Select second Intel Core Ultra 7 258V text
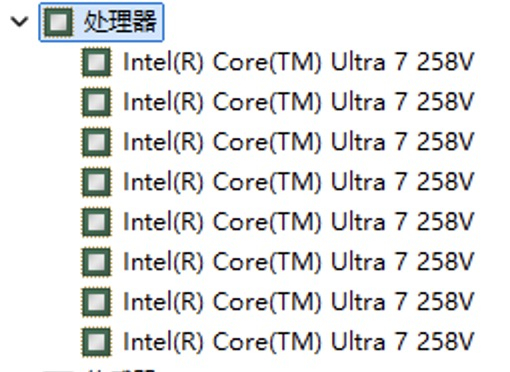Viewport: 510px width, 372px height. coord(298,102)
